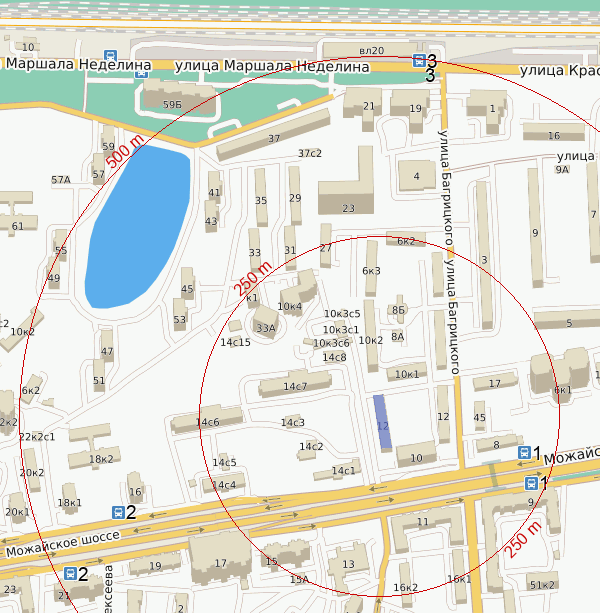600x613 pixels.
Task: Select large building 17 south of highway
Action: tap(220, 561)
